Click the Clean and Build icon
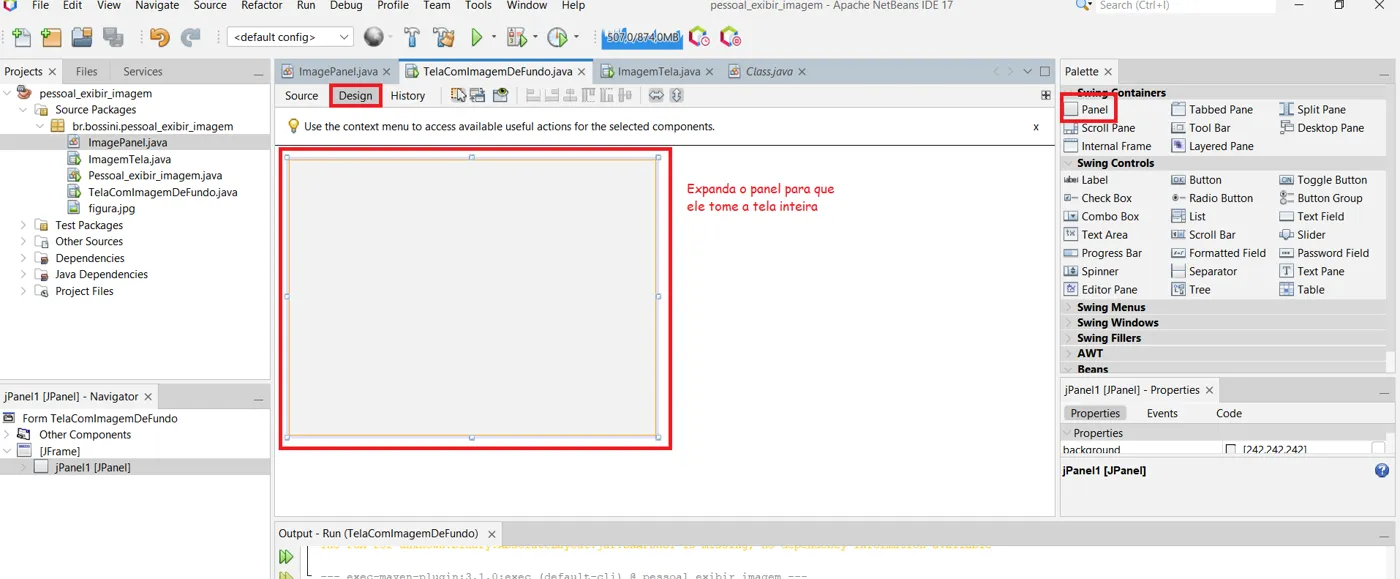 tap(444, 38)
